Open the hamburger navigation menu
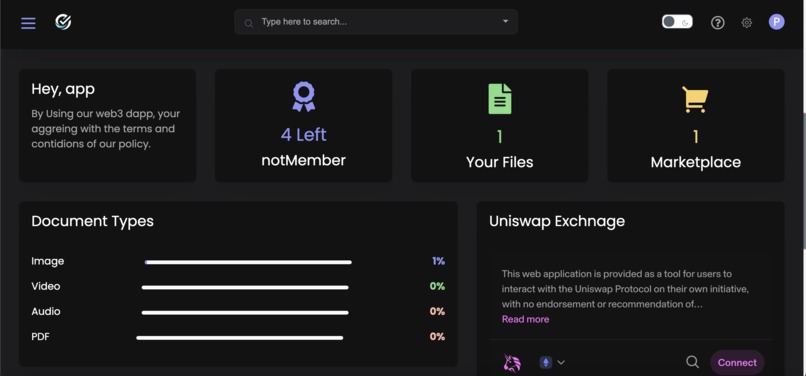Viewport: 806px width, 376px height. pos(28,23)
